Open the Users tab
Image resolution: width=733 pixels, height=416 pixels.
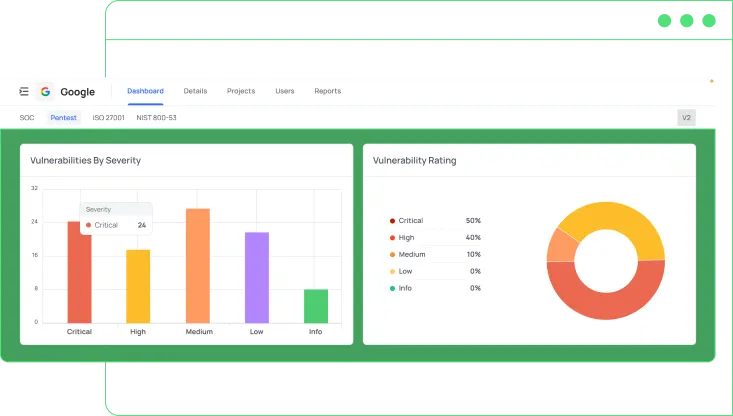point(285,91)
